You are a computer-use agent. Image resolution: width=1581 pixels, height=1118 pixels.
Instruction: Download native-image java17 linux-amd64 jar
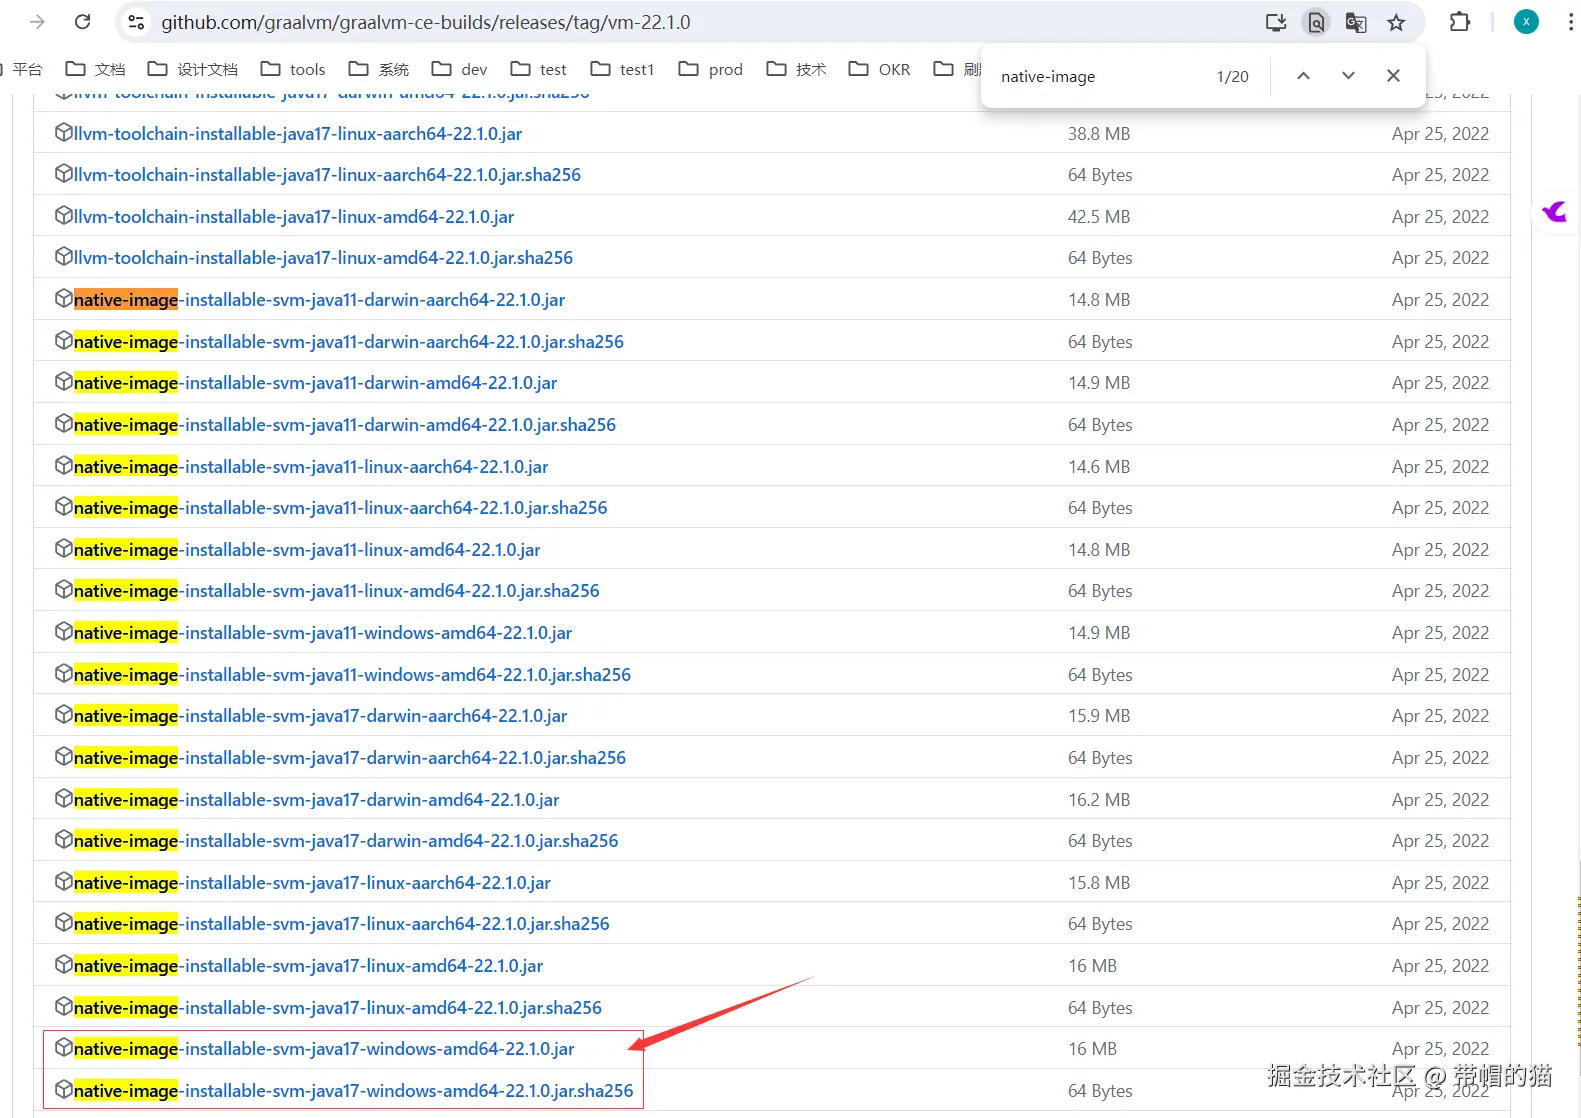(x=309, y=966)
